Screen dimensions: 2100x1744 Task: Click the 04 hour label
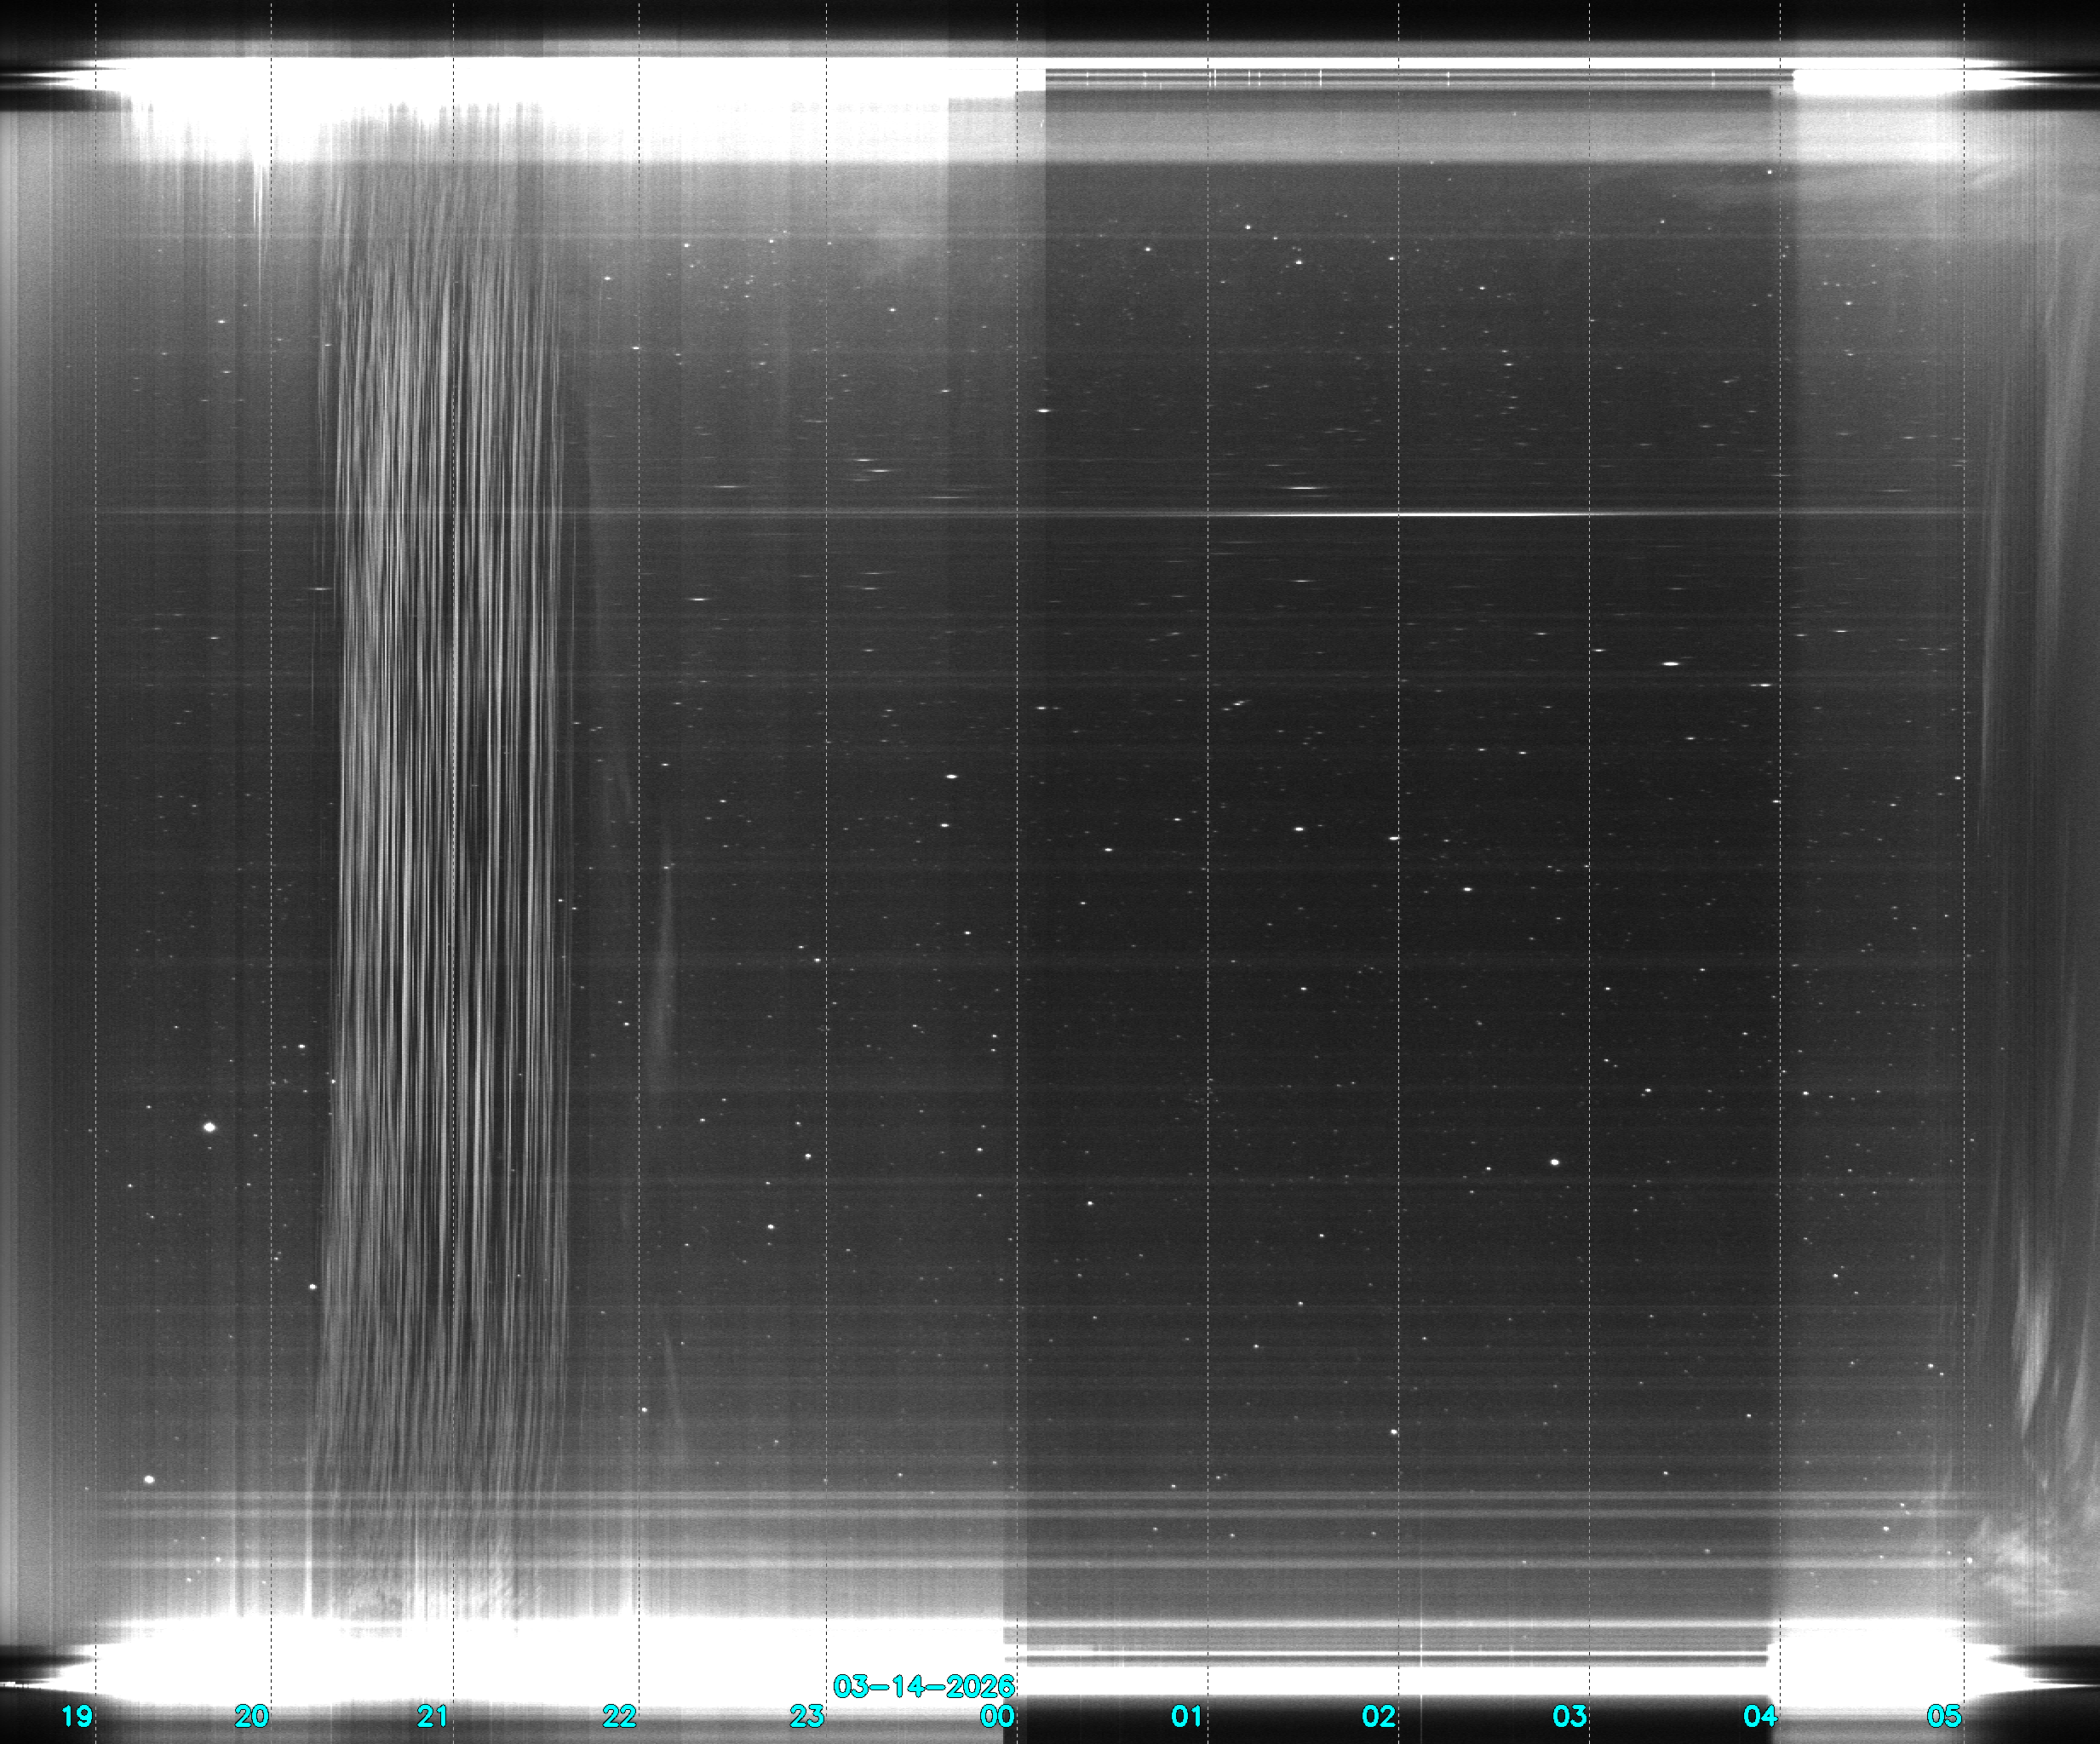tap(1760, 1716)
